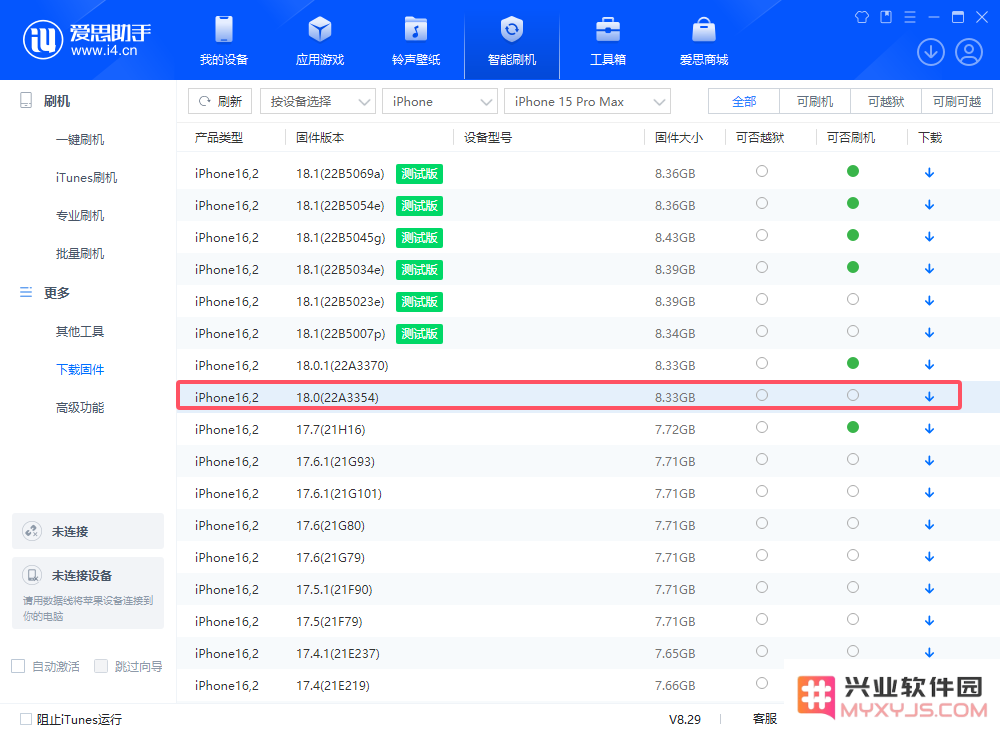Open 其他工具 in the sidebar
Screen dimensions: 1000x734
coord(80,332)
